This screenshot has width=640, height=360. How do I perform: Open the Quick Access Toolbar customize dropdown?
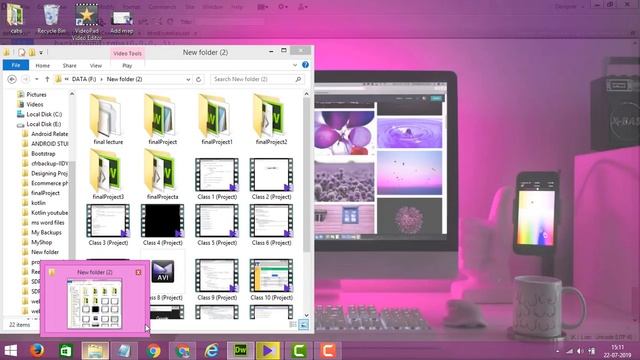41,53
